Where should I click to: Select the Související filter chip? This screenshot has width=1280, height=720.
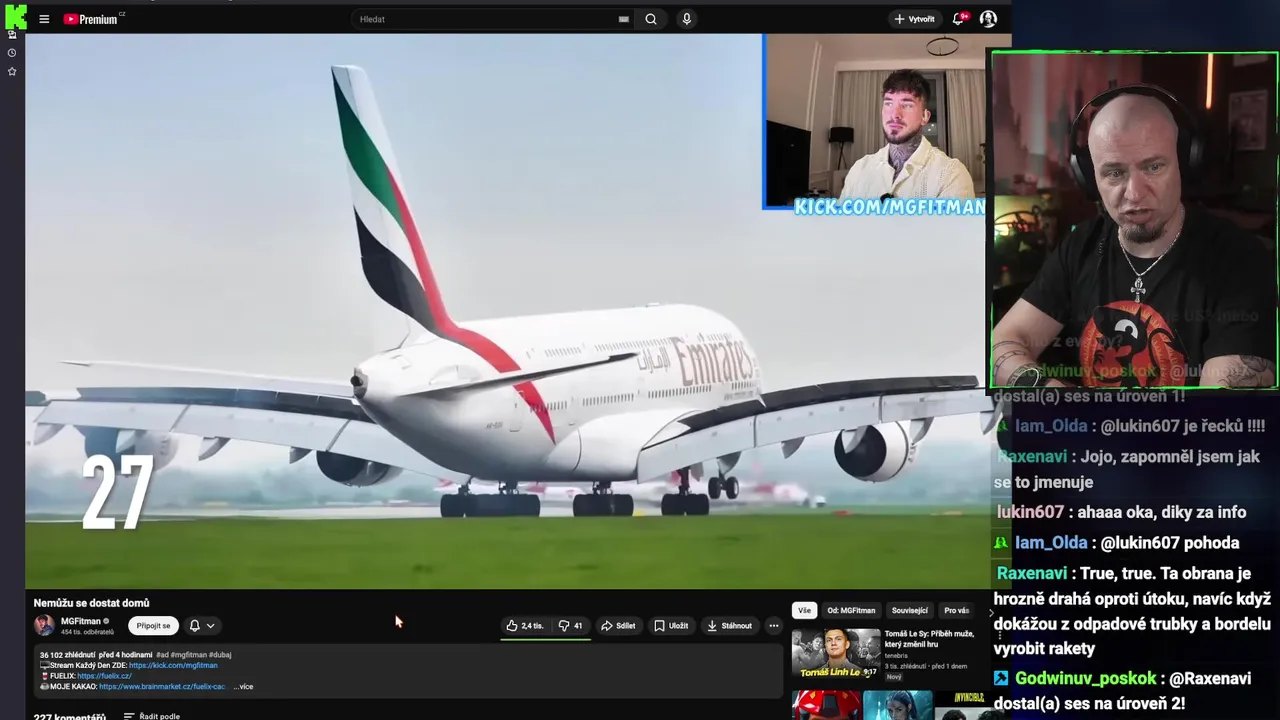click(x=910, y=610)
